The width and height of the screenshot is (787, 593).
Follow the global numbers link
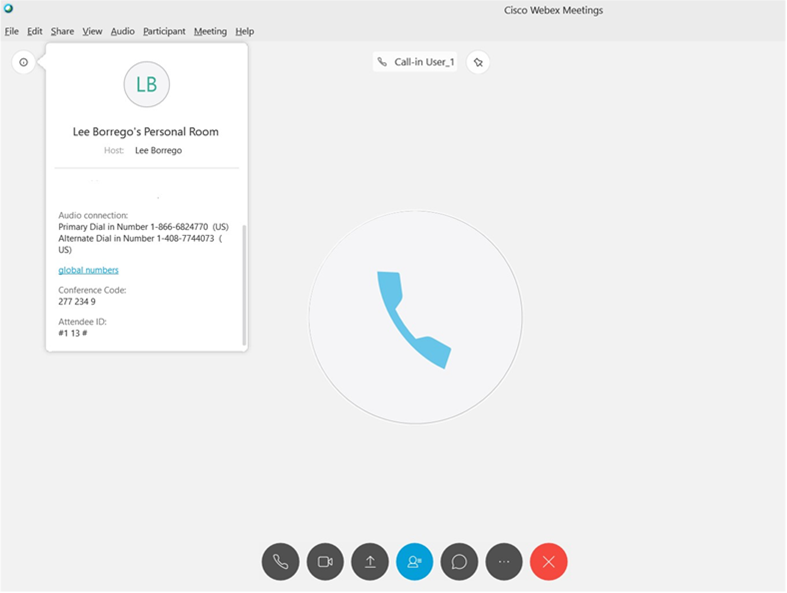point(88,270)
